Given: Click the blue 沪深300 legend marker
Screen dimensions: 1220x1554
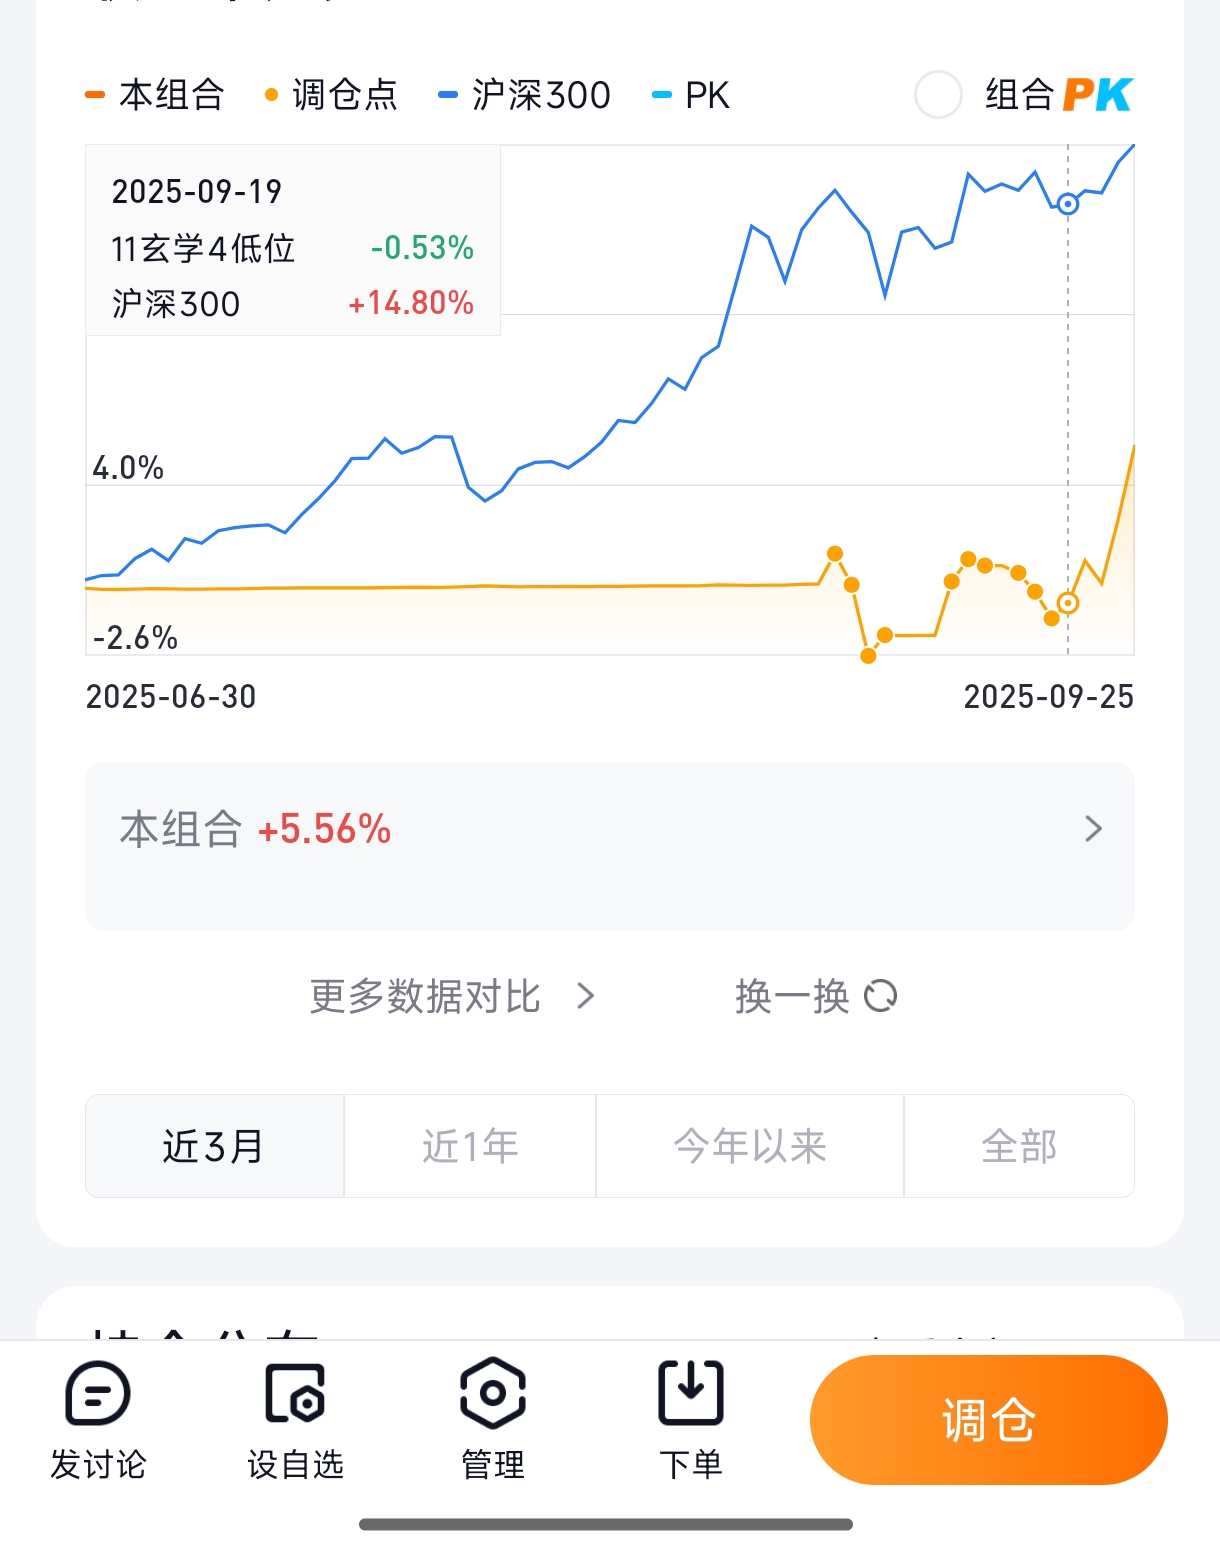Looking at the screenshot, I should tap(448, 95).
